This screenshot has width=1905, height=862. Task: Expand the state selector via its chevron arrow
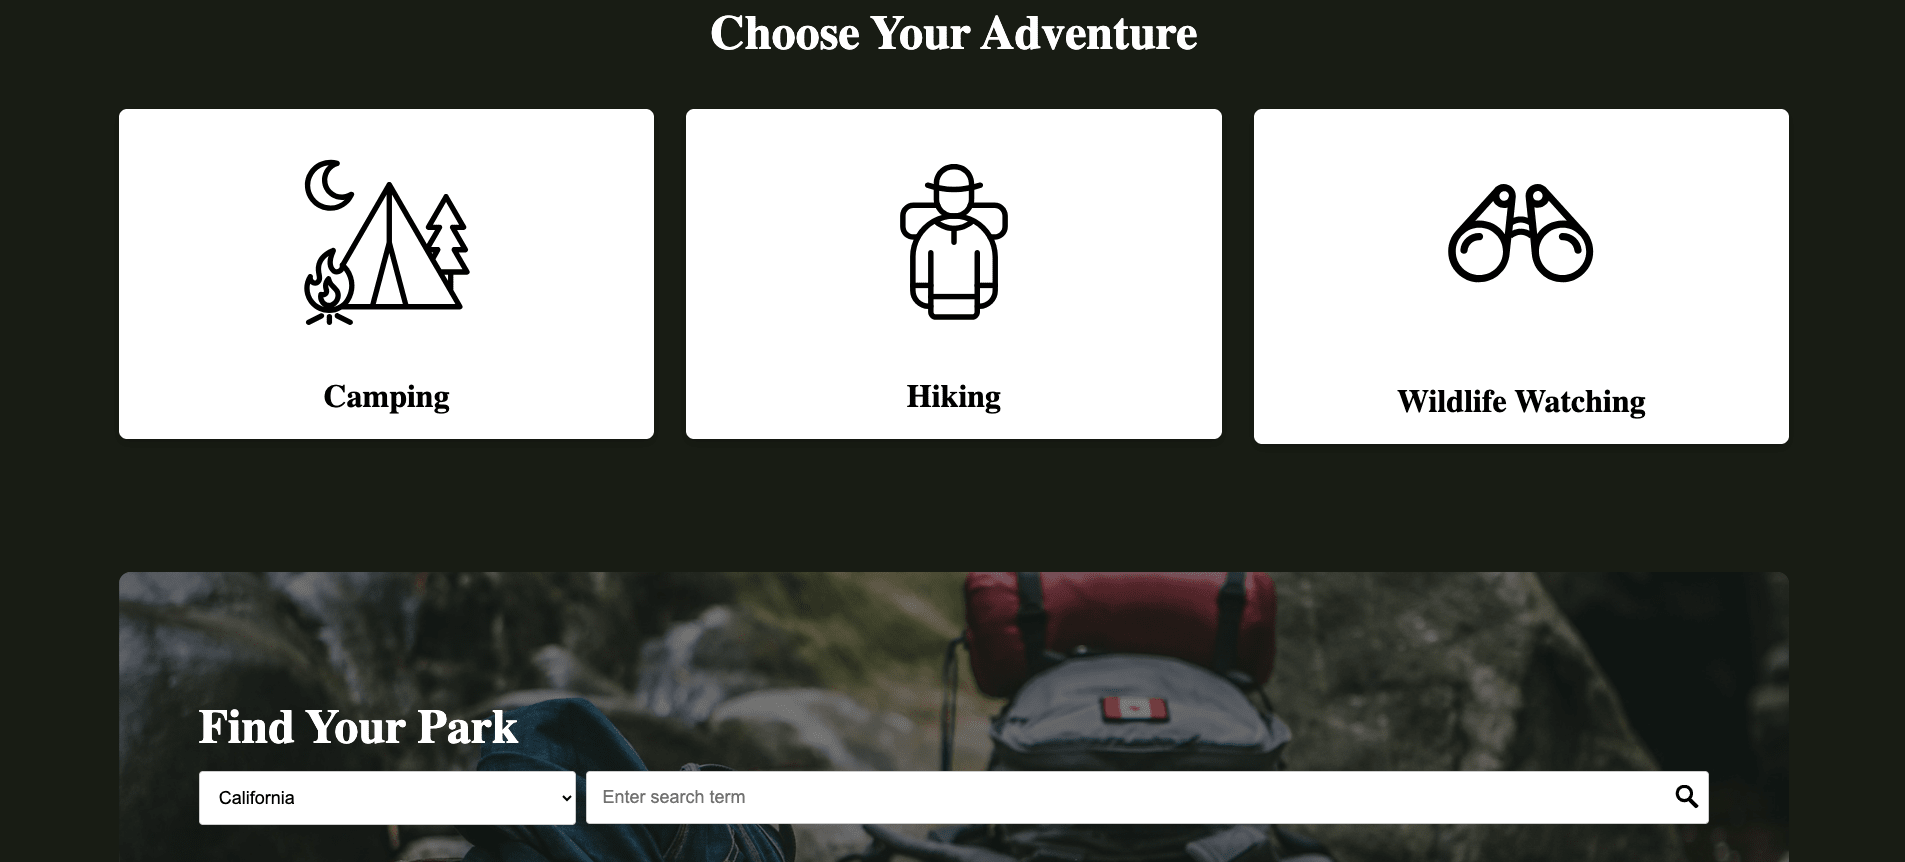[566, 798]
